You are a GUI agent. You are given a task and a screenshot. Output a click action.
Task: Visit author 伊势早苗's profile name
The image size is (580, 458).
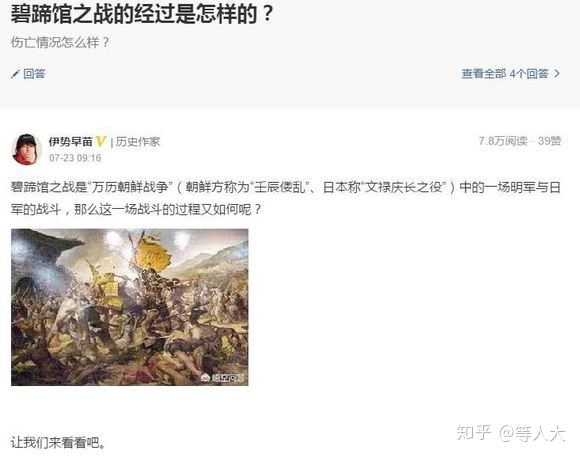click(71, 141)
